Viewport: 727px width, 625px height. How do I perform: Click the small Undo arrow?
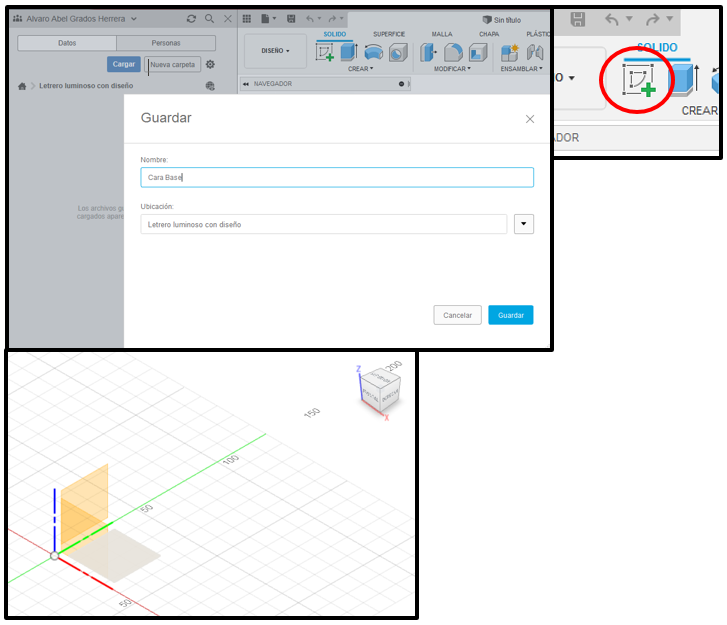[x=310, y=19]
